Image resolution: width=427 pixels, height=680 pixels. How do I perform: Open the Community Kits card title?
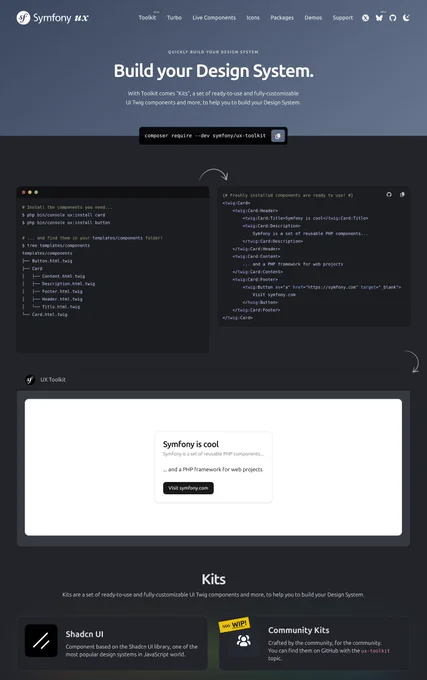(299, 630)
